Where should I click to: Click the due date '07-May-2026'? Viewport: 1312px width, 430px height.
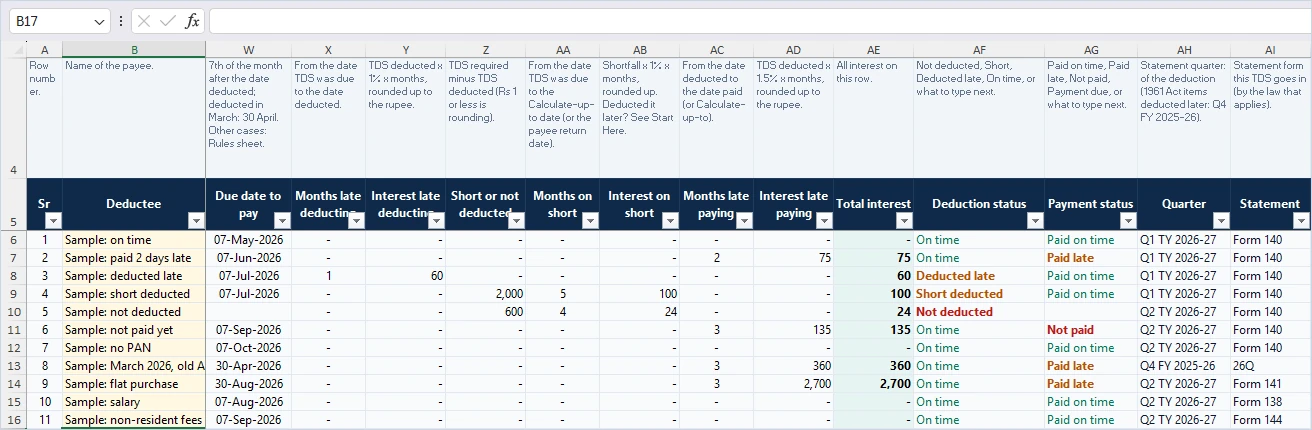tap(249, 240)
